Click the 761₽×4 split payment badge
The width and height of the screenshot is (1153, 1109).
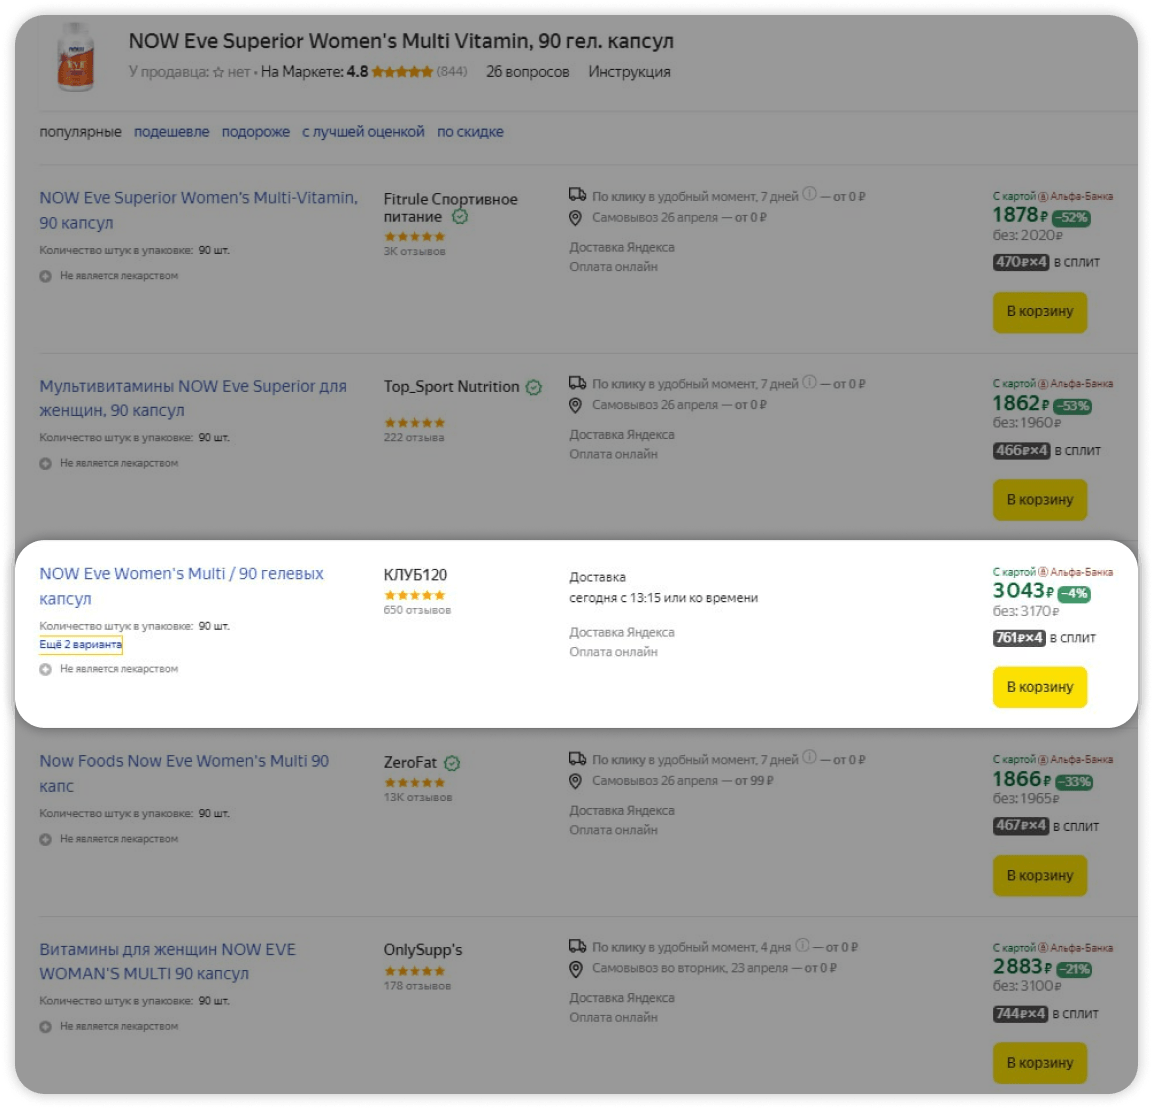(1019, 638)
